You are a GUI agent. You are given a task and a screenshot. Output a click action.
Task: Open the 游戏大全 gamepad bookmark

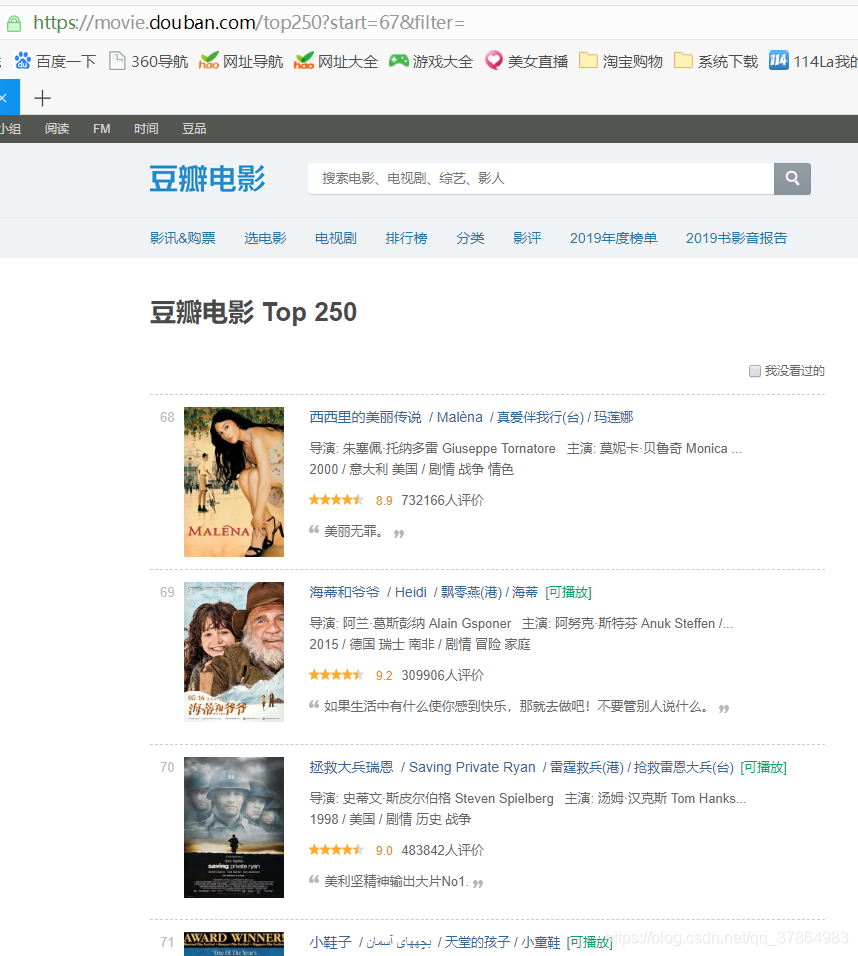coord(431,62)
